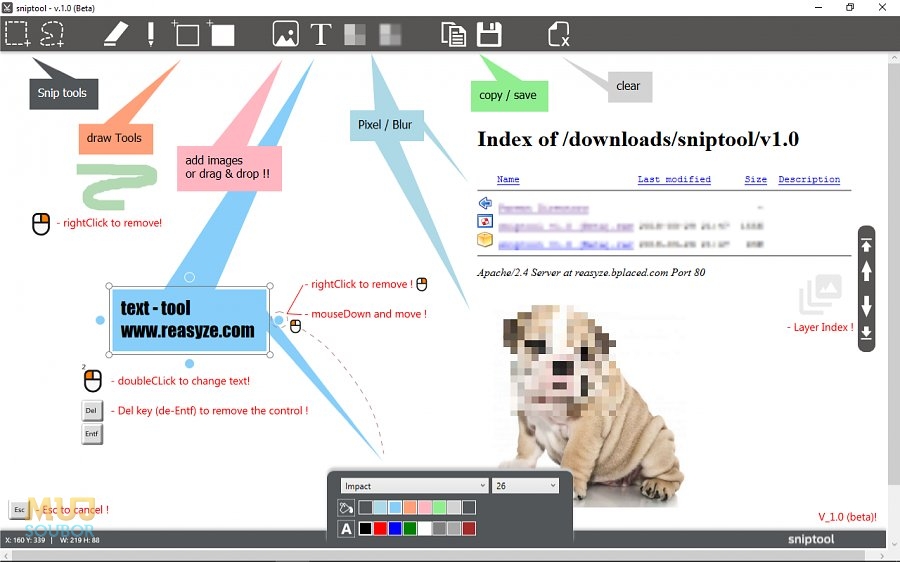Image resolution: width=900 pixels, height=562 pixels.
Task: Set text color to white
Action: coord(425,529)
